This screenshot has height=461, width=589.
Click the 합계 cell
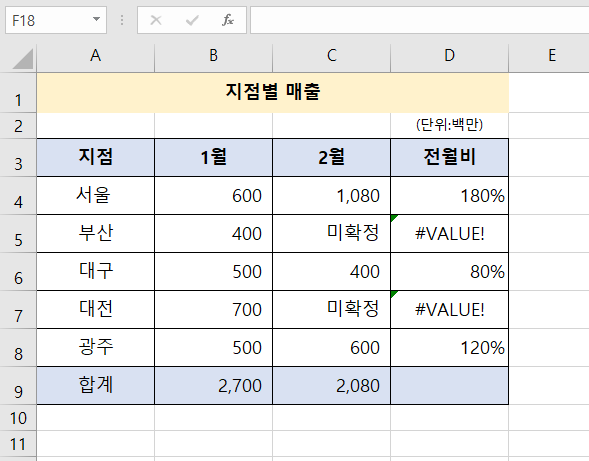(95, 385)
